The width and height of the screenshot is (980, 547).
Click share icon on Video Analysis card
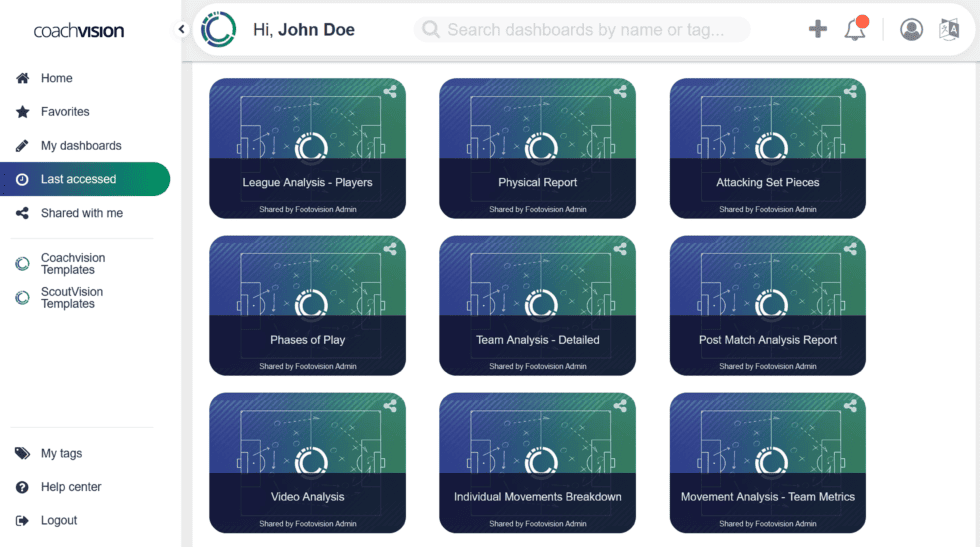[x=390, y=406]
